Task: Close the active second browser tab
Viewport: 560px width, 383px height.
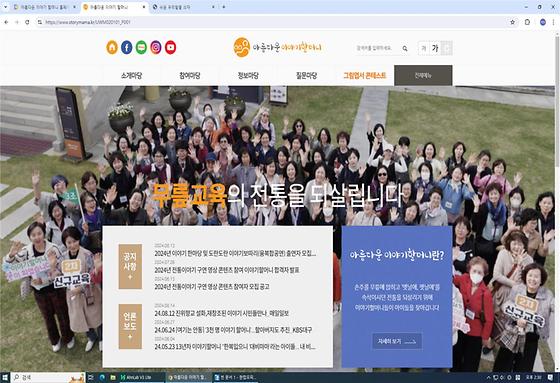Action: click(x=144, y=7)
